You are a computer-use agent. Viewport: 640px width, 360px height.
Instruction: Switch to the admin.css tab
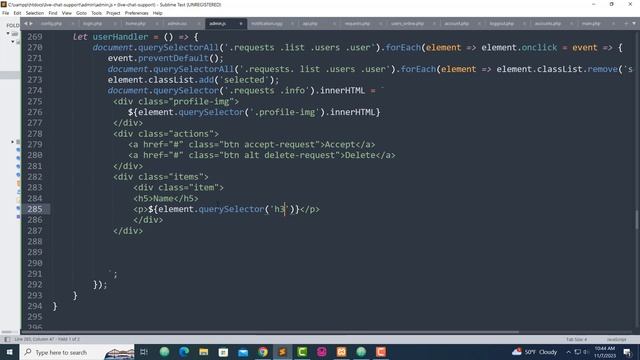(177, 24)
